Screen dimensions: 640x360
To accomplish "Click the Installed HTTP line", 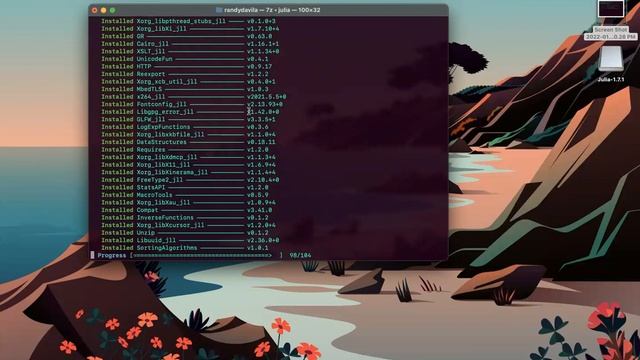I will pos(187,67).
